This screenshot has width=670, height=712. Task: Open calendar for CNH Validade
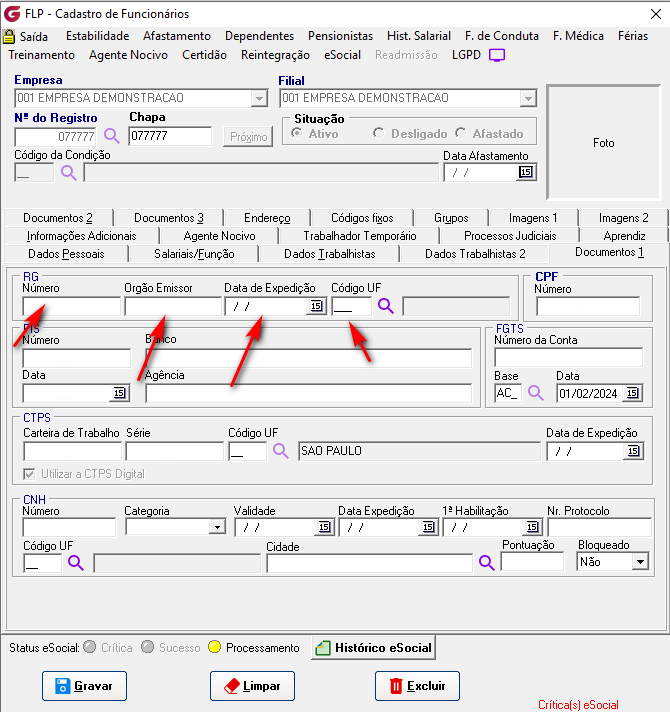[324, 527]
